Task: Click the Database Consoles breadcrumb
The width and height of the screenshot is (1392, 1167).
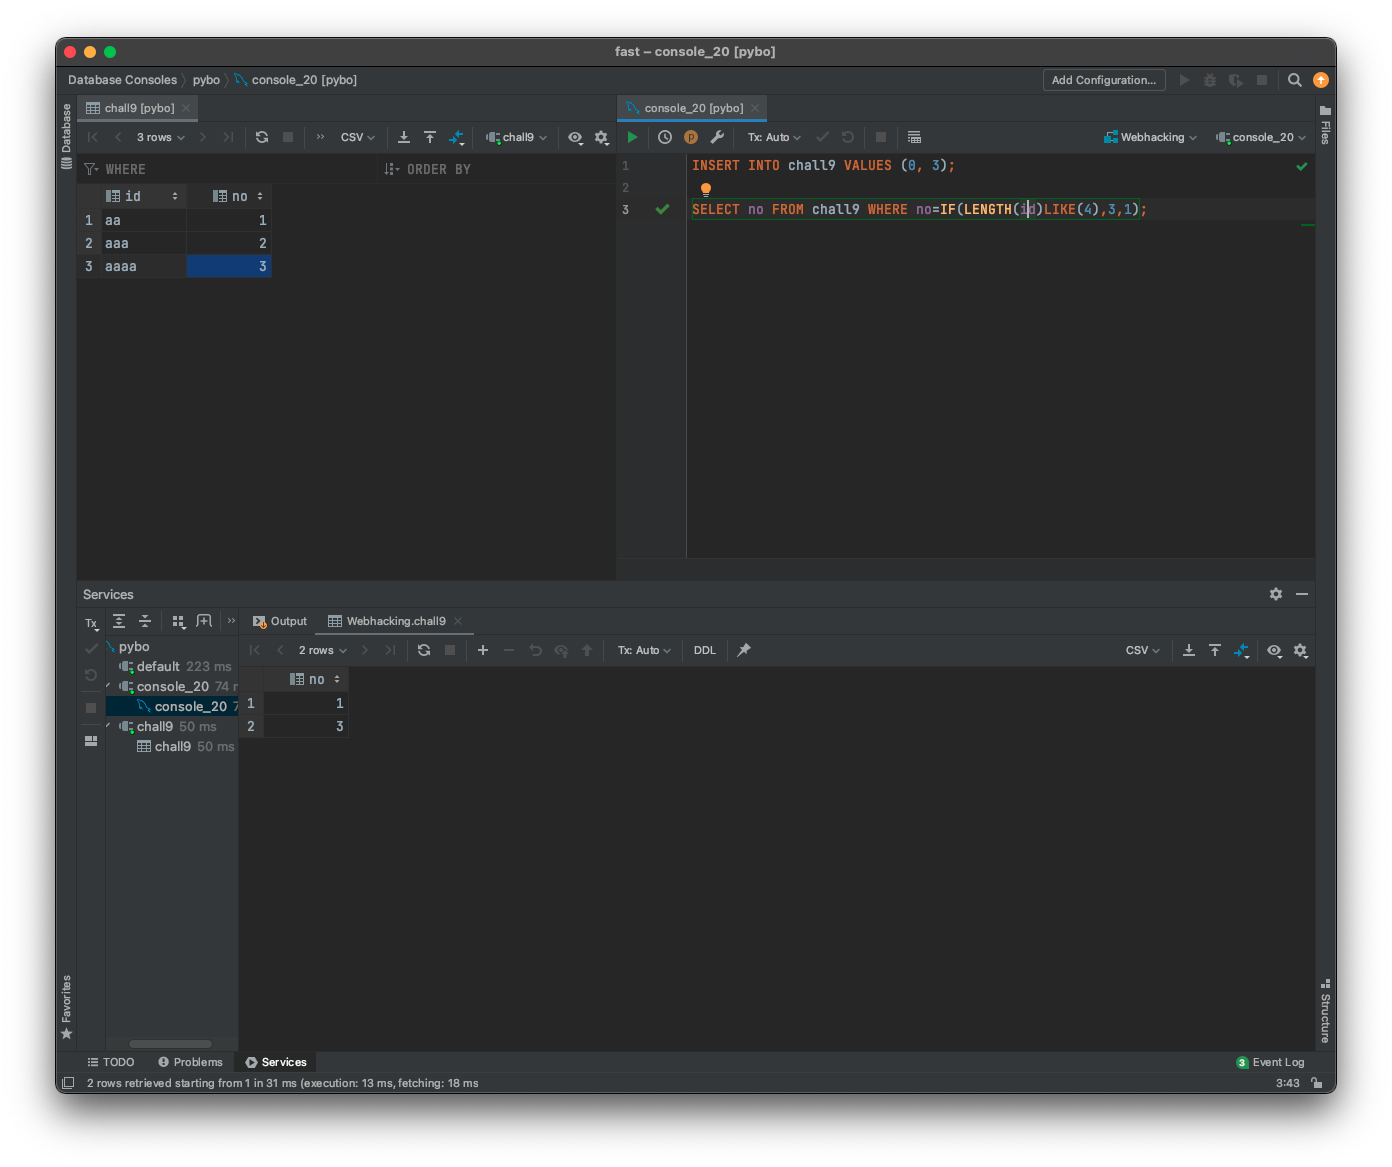Action: (122, 80)
